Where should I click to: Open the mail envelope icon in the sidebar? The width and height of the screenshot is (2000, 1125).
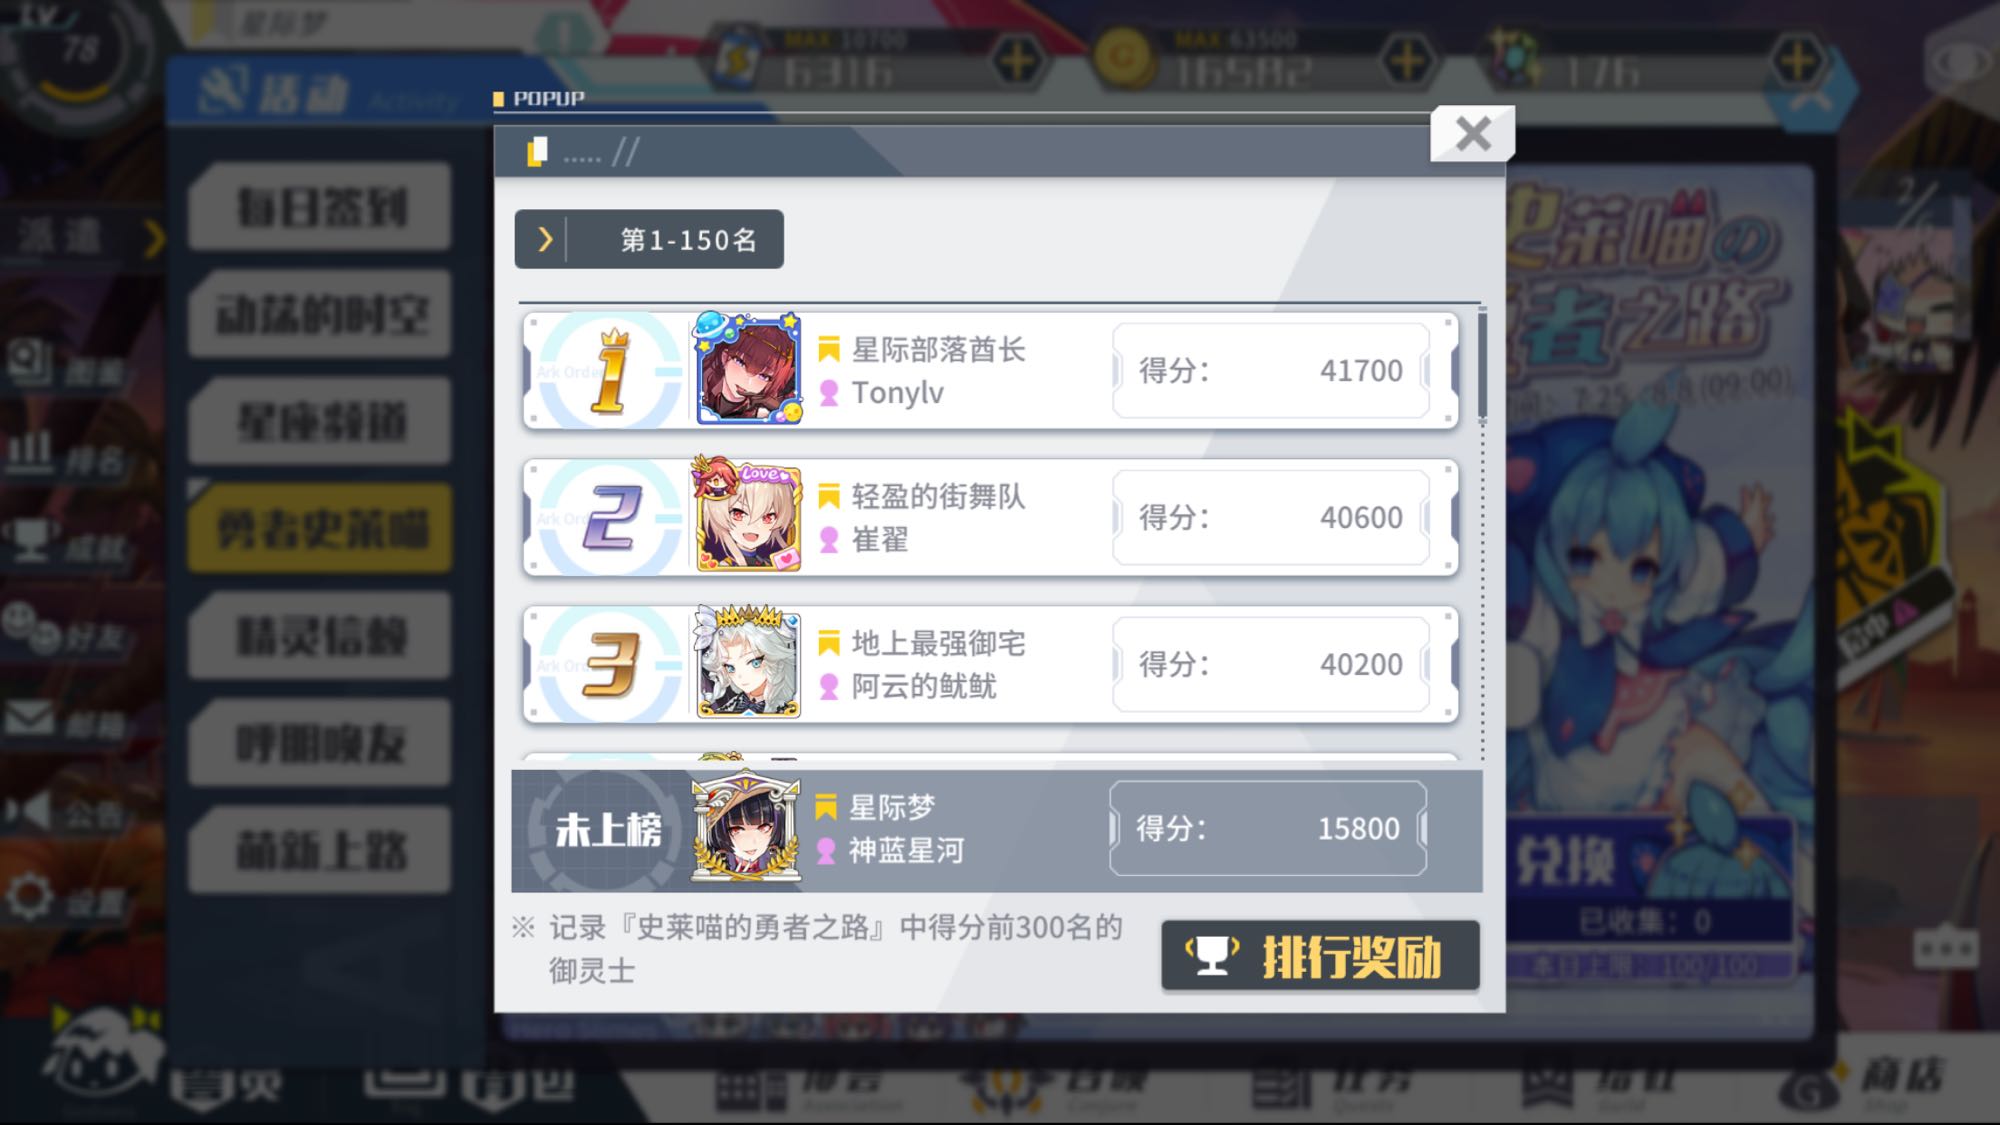(x=30, y=718)
